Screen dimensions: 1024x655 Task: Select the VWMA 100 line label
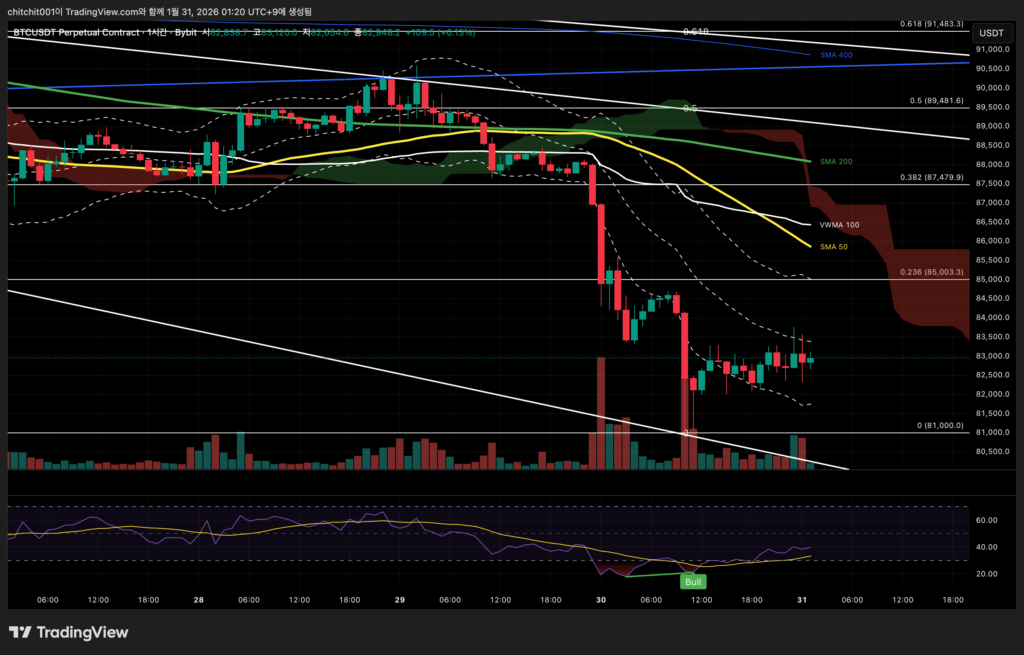click(x=839, y=225)
